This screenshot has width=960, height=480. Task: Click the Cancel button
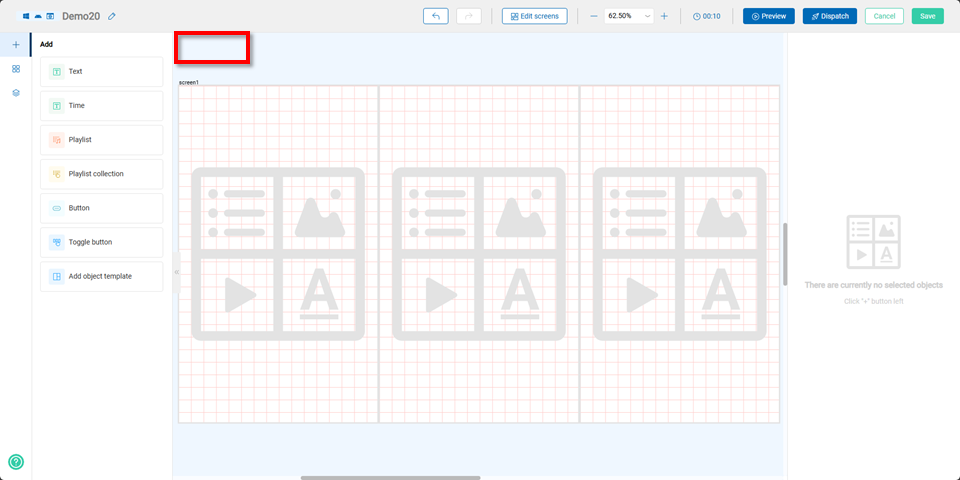(x=884, y=17)
